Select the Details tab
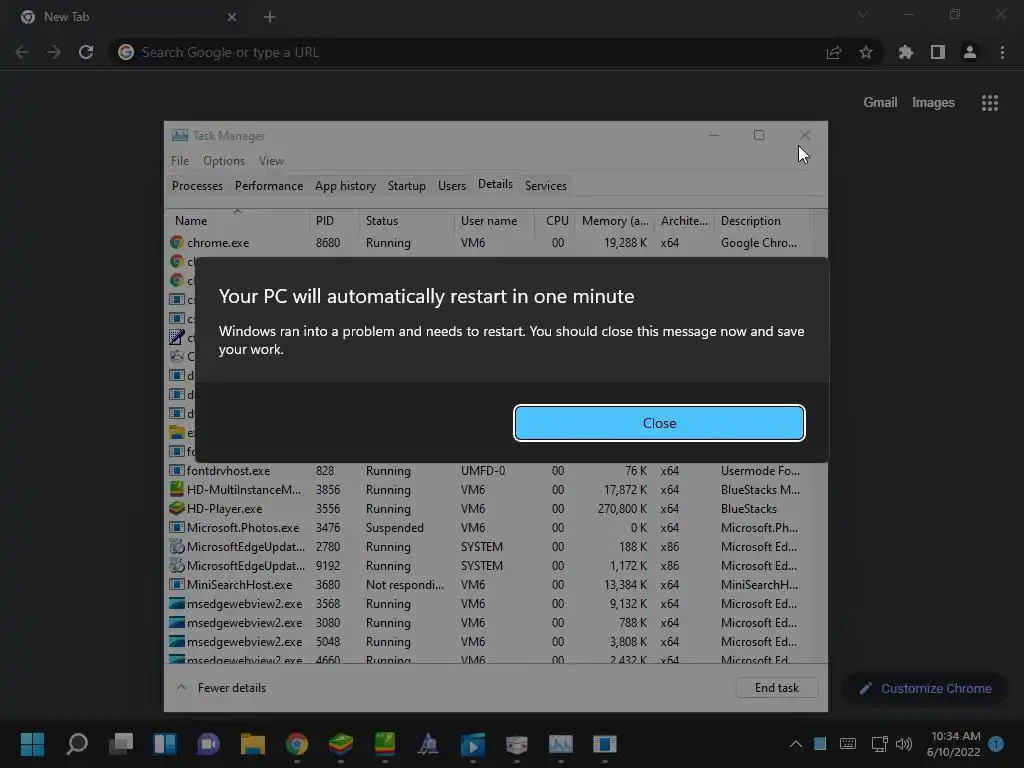Viewport: 1024px width, 768px height. (x=495, y=184)
